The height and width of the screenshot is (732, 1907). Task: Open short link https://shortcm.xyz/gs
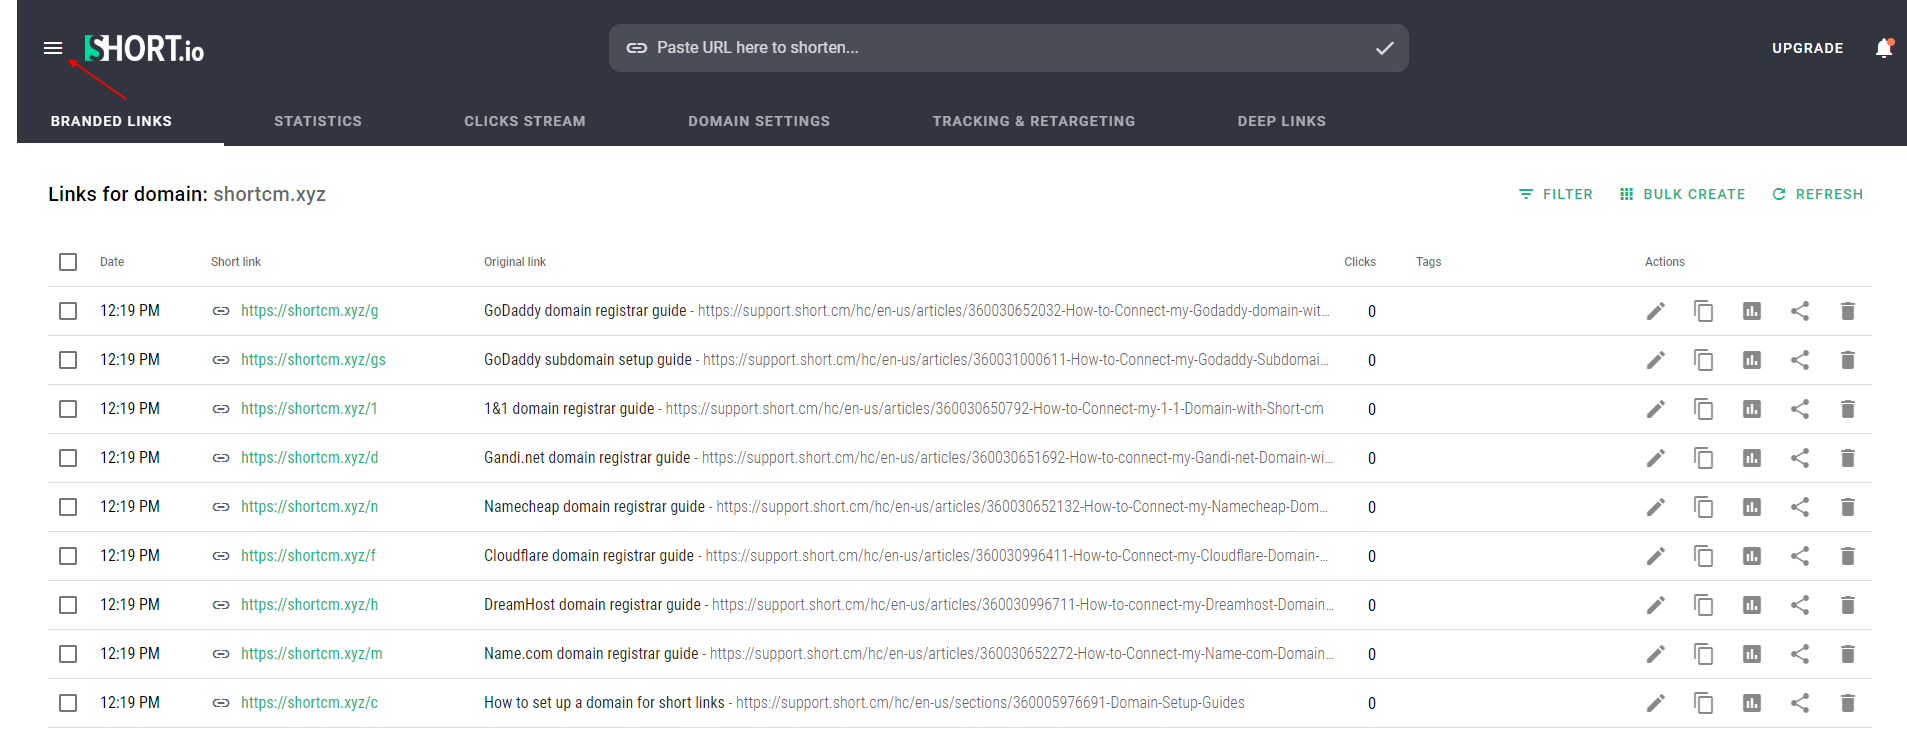pyautogui.click(x=313, y=360)
